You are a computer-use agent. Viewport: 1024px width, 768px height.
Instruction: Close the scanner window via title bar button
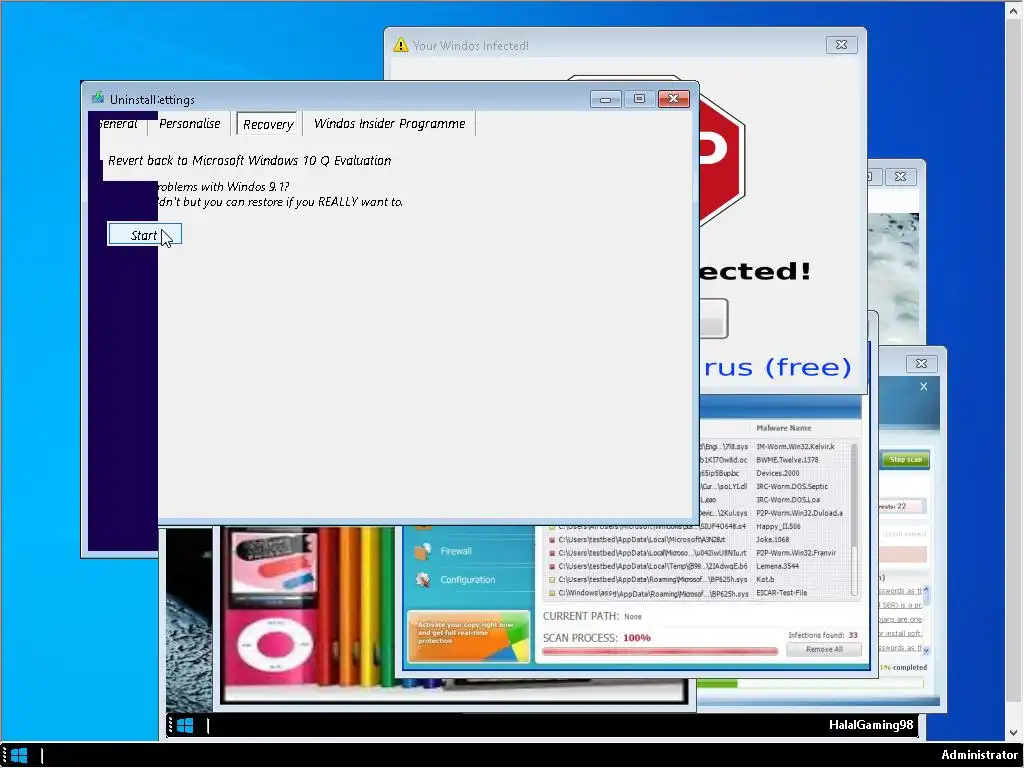921,363
